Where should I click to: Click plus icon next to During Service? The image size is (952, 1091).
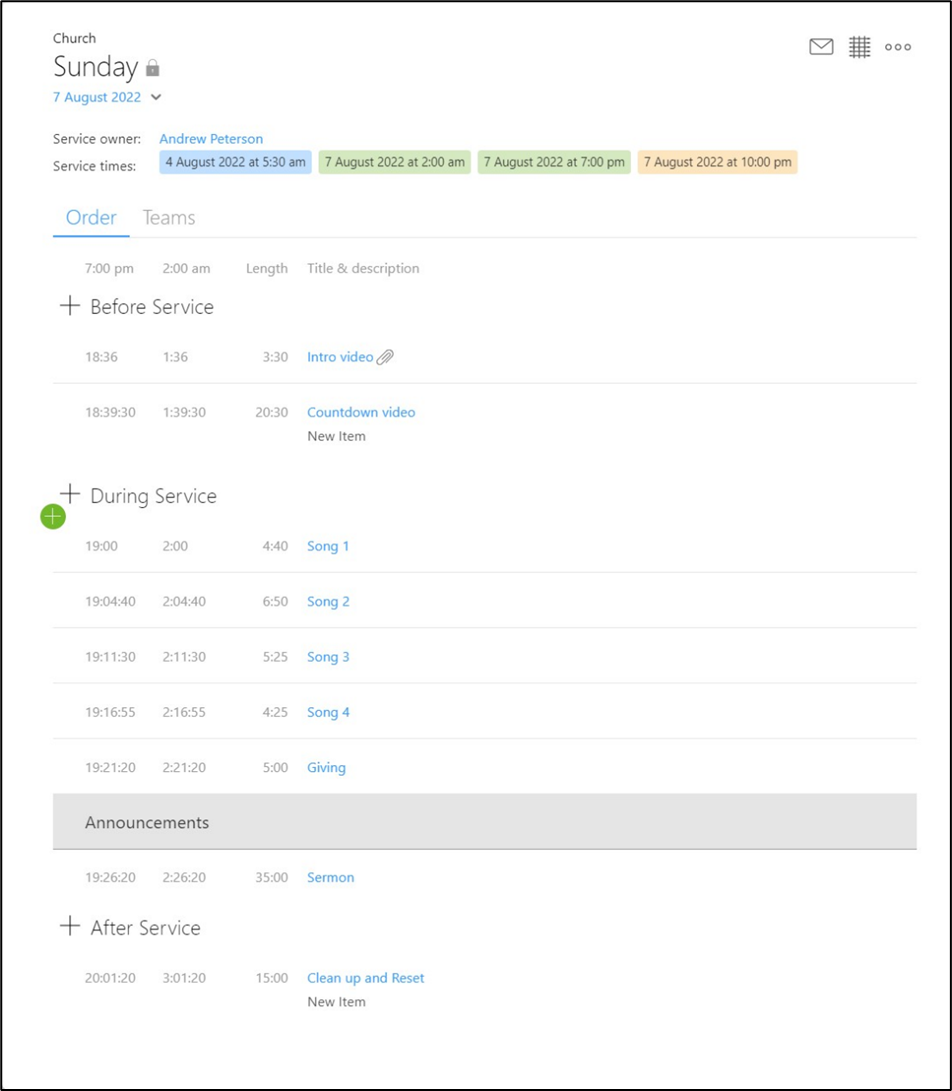pos(70,493)
